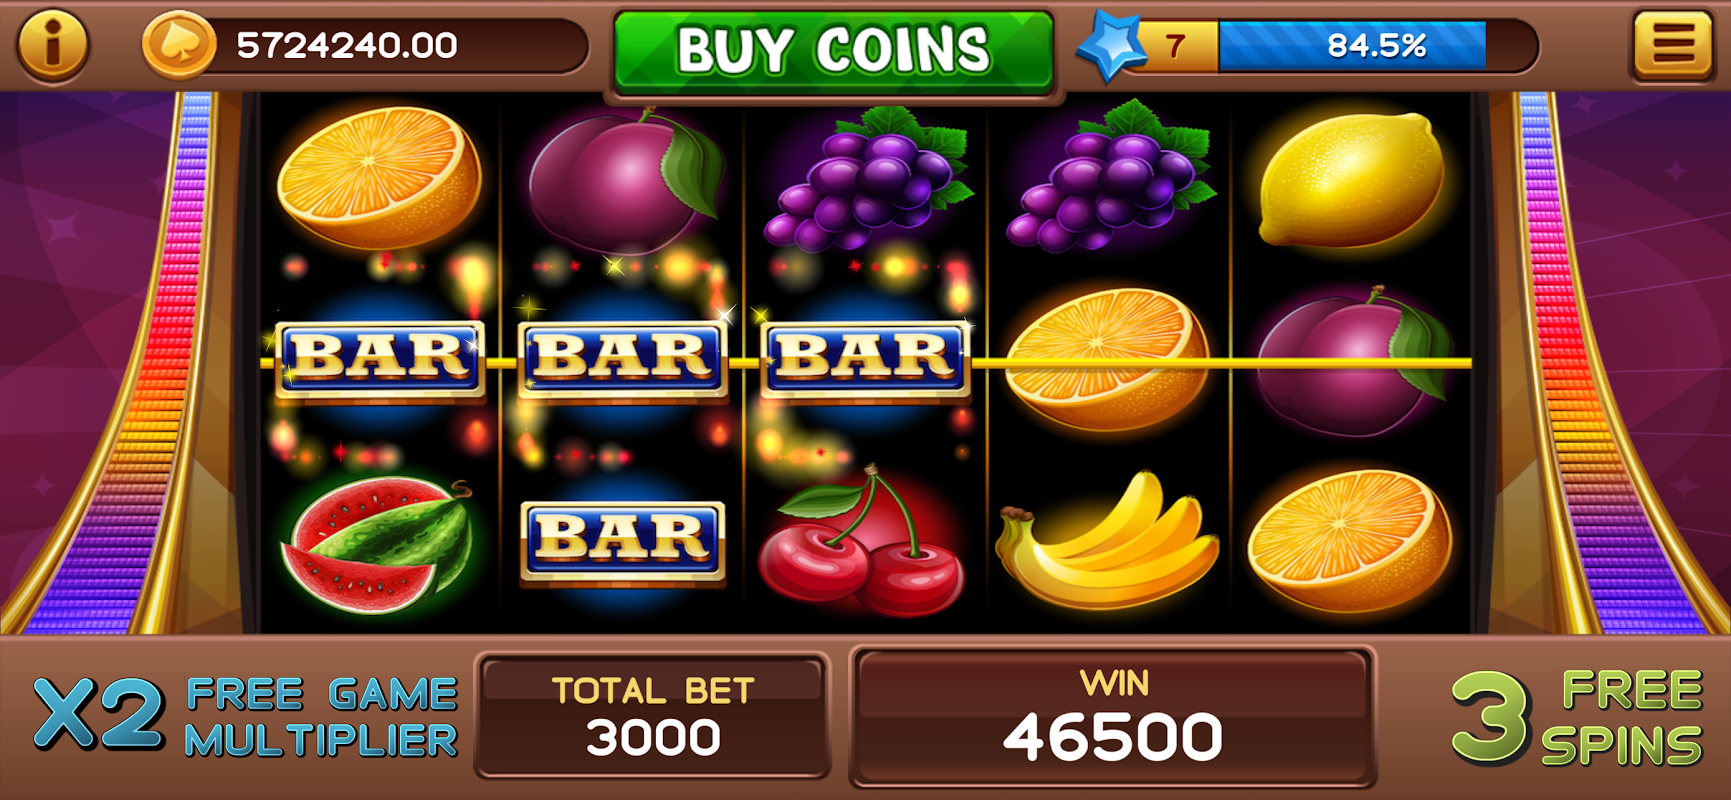Screen dimensions: 1731x800
Task: Tap the lemon symbol on reel five
Action: 1351,178
